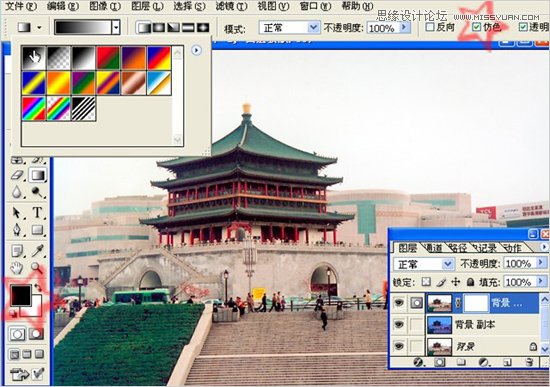Select the Pen tool in the toolbox
Image resolution: width=550 pixels, height=387 pixels.
click(x=17, y=230)
